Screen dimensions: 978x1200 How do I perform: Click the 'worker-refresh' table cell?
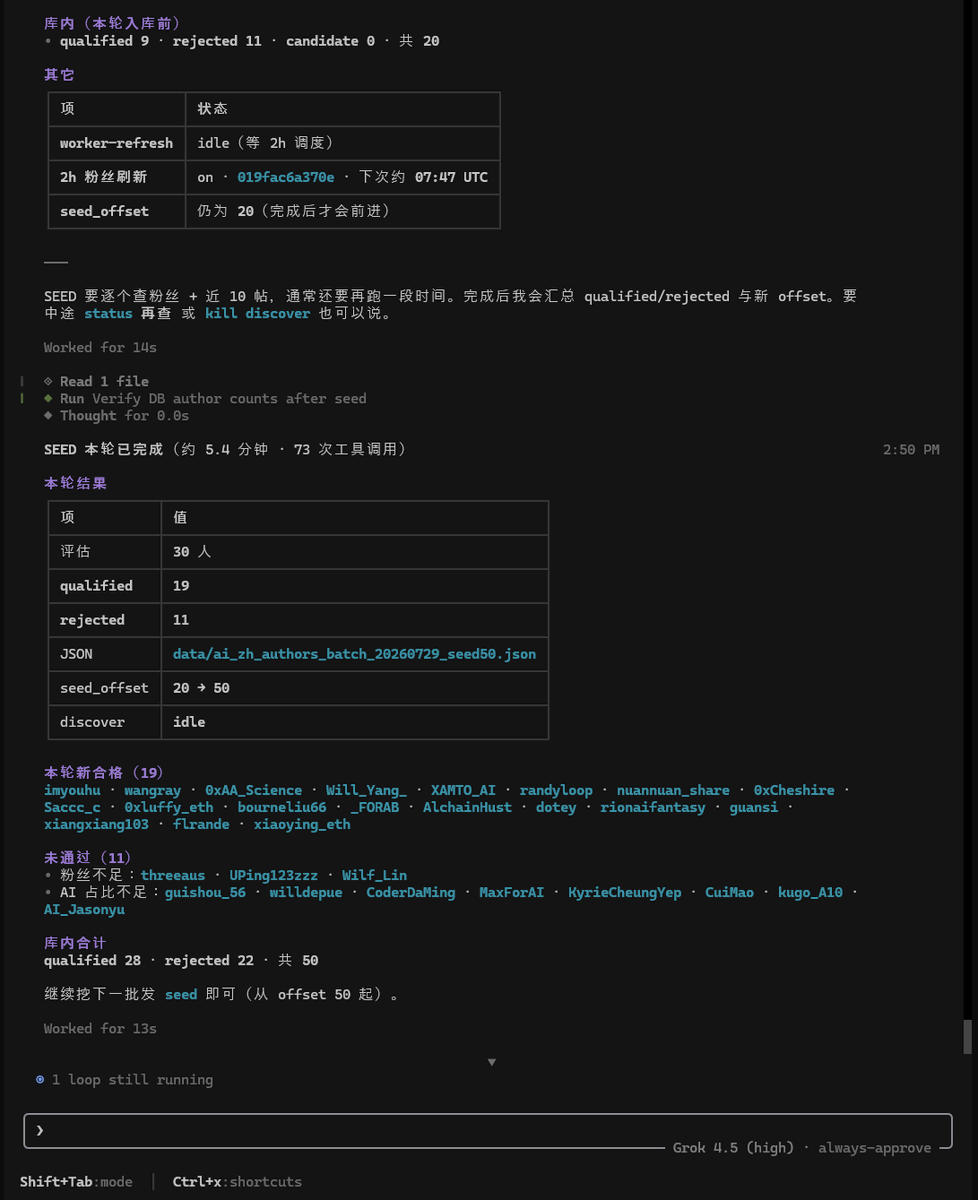click(116, 143)
